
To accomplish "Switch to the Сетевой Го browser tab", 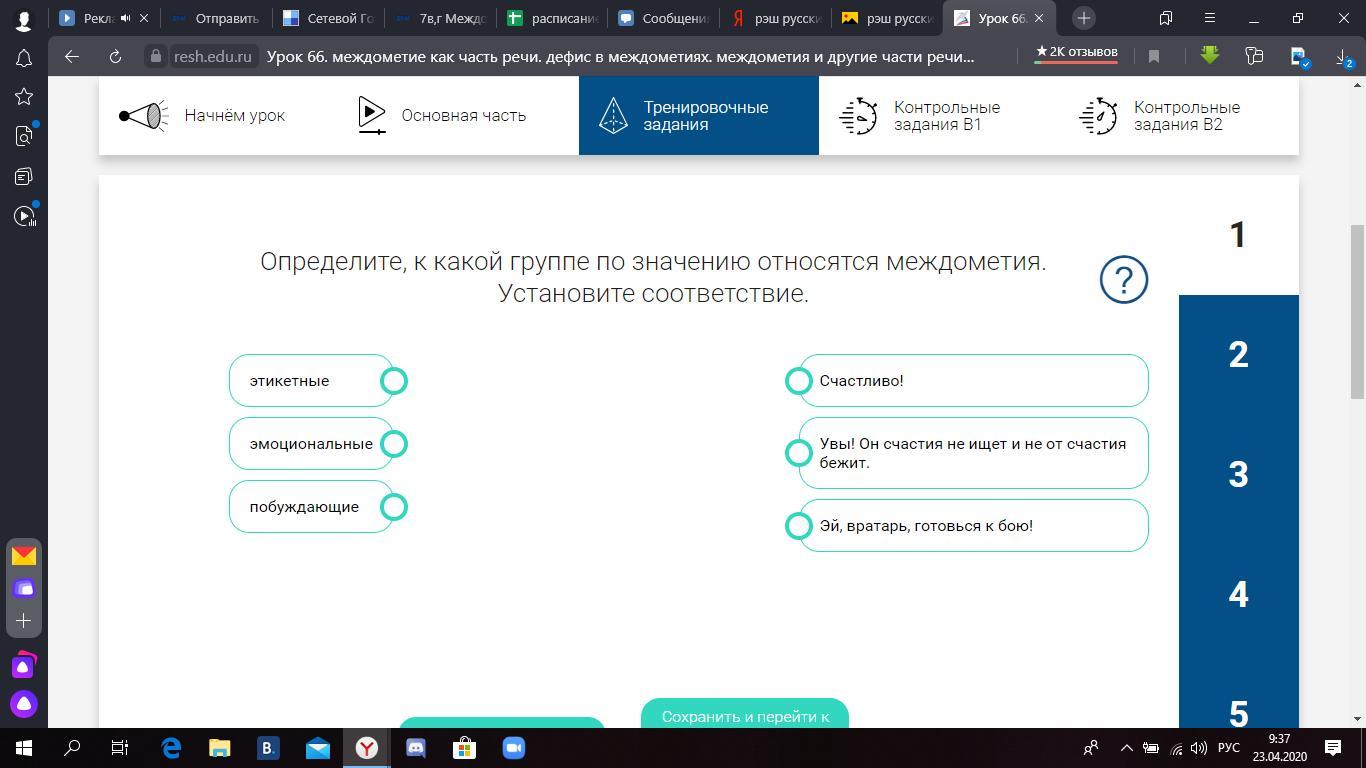I will coord(328,18).
